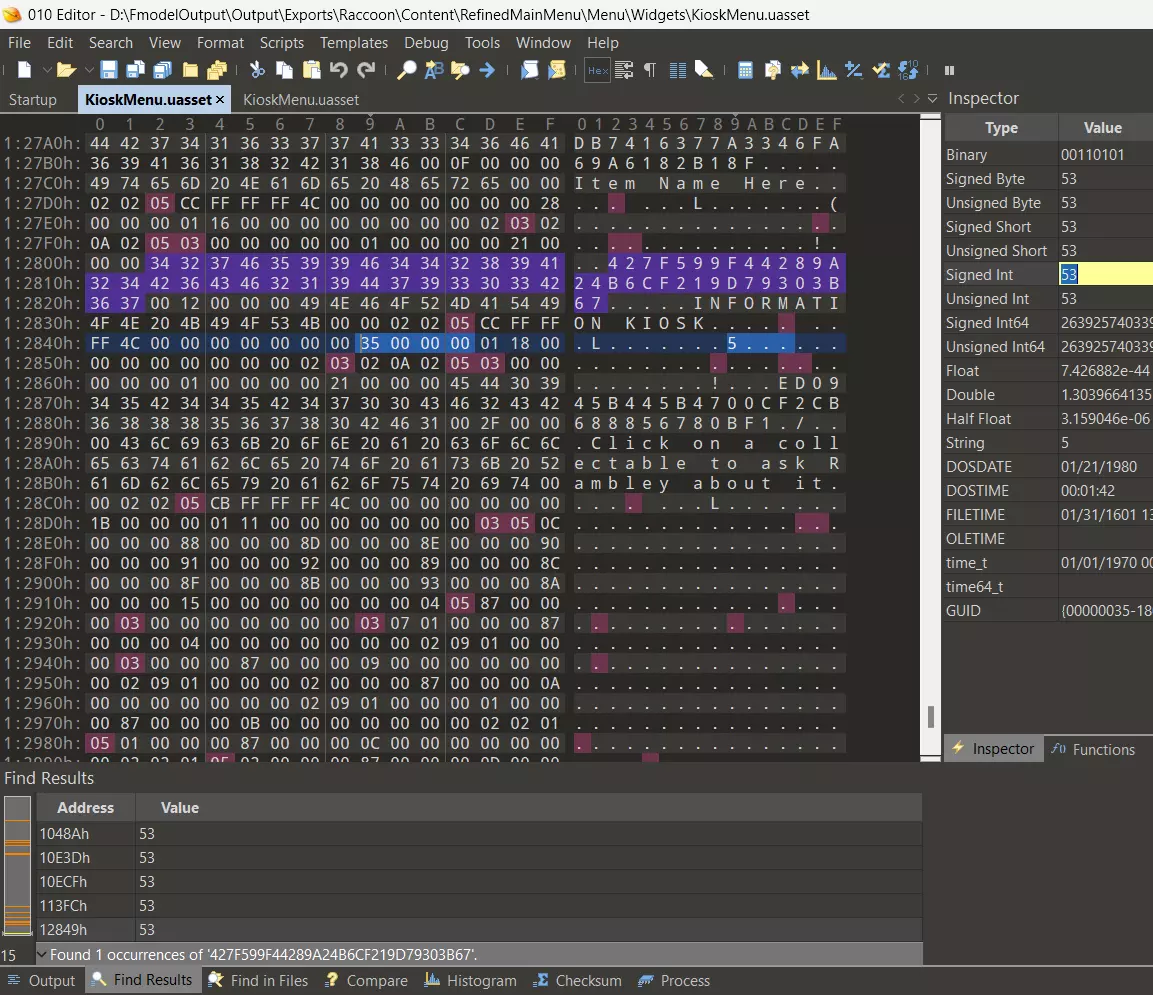Click the Goto arrow icon
This screenshot has width=1153, height=995.
tap(487, 70)
